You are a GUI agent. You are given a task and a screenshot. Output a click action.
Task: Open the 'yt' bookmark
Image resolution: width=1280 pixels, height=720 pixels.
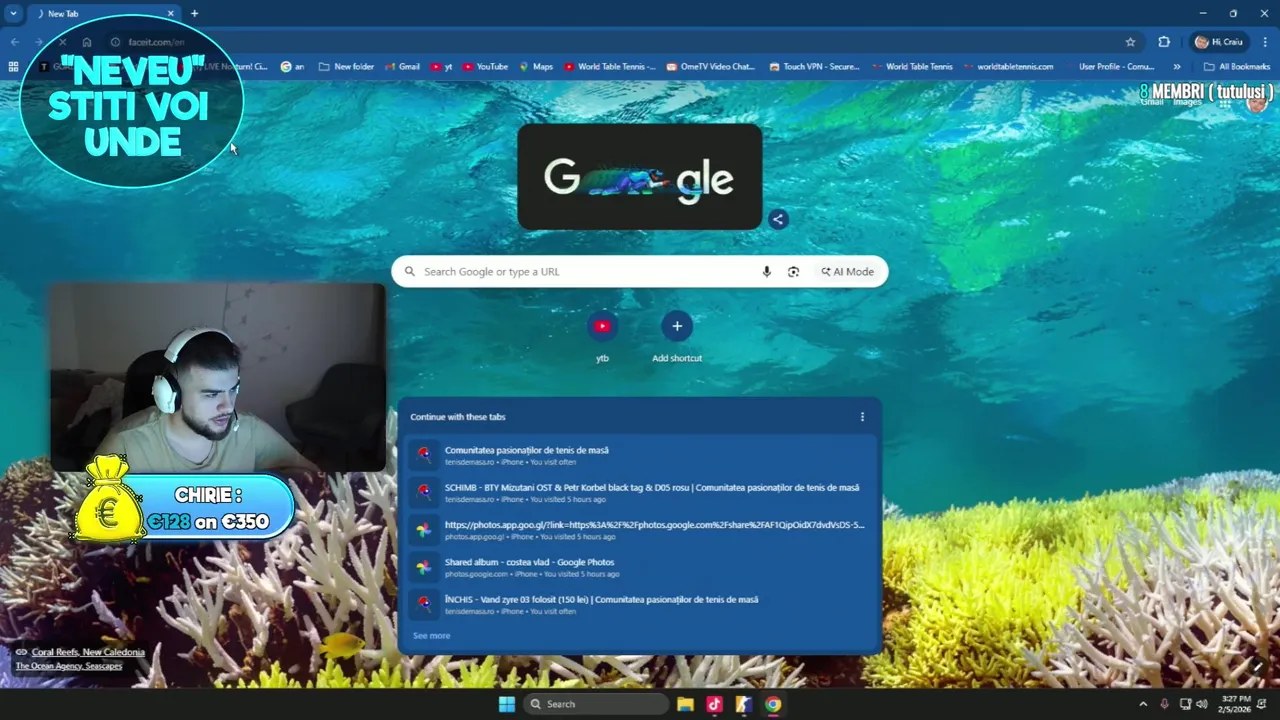coord(441,67)
